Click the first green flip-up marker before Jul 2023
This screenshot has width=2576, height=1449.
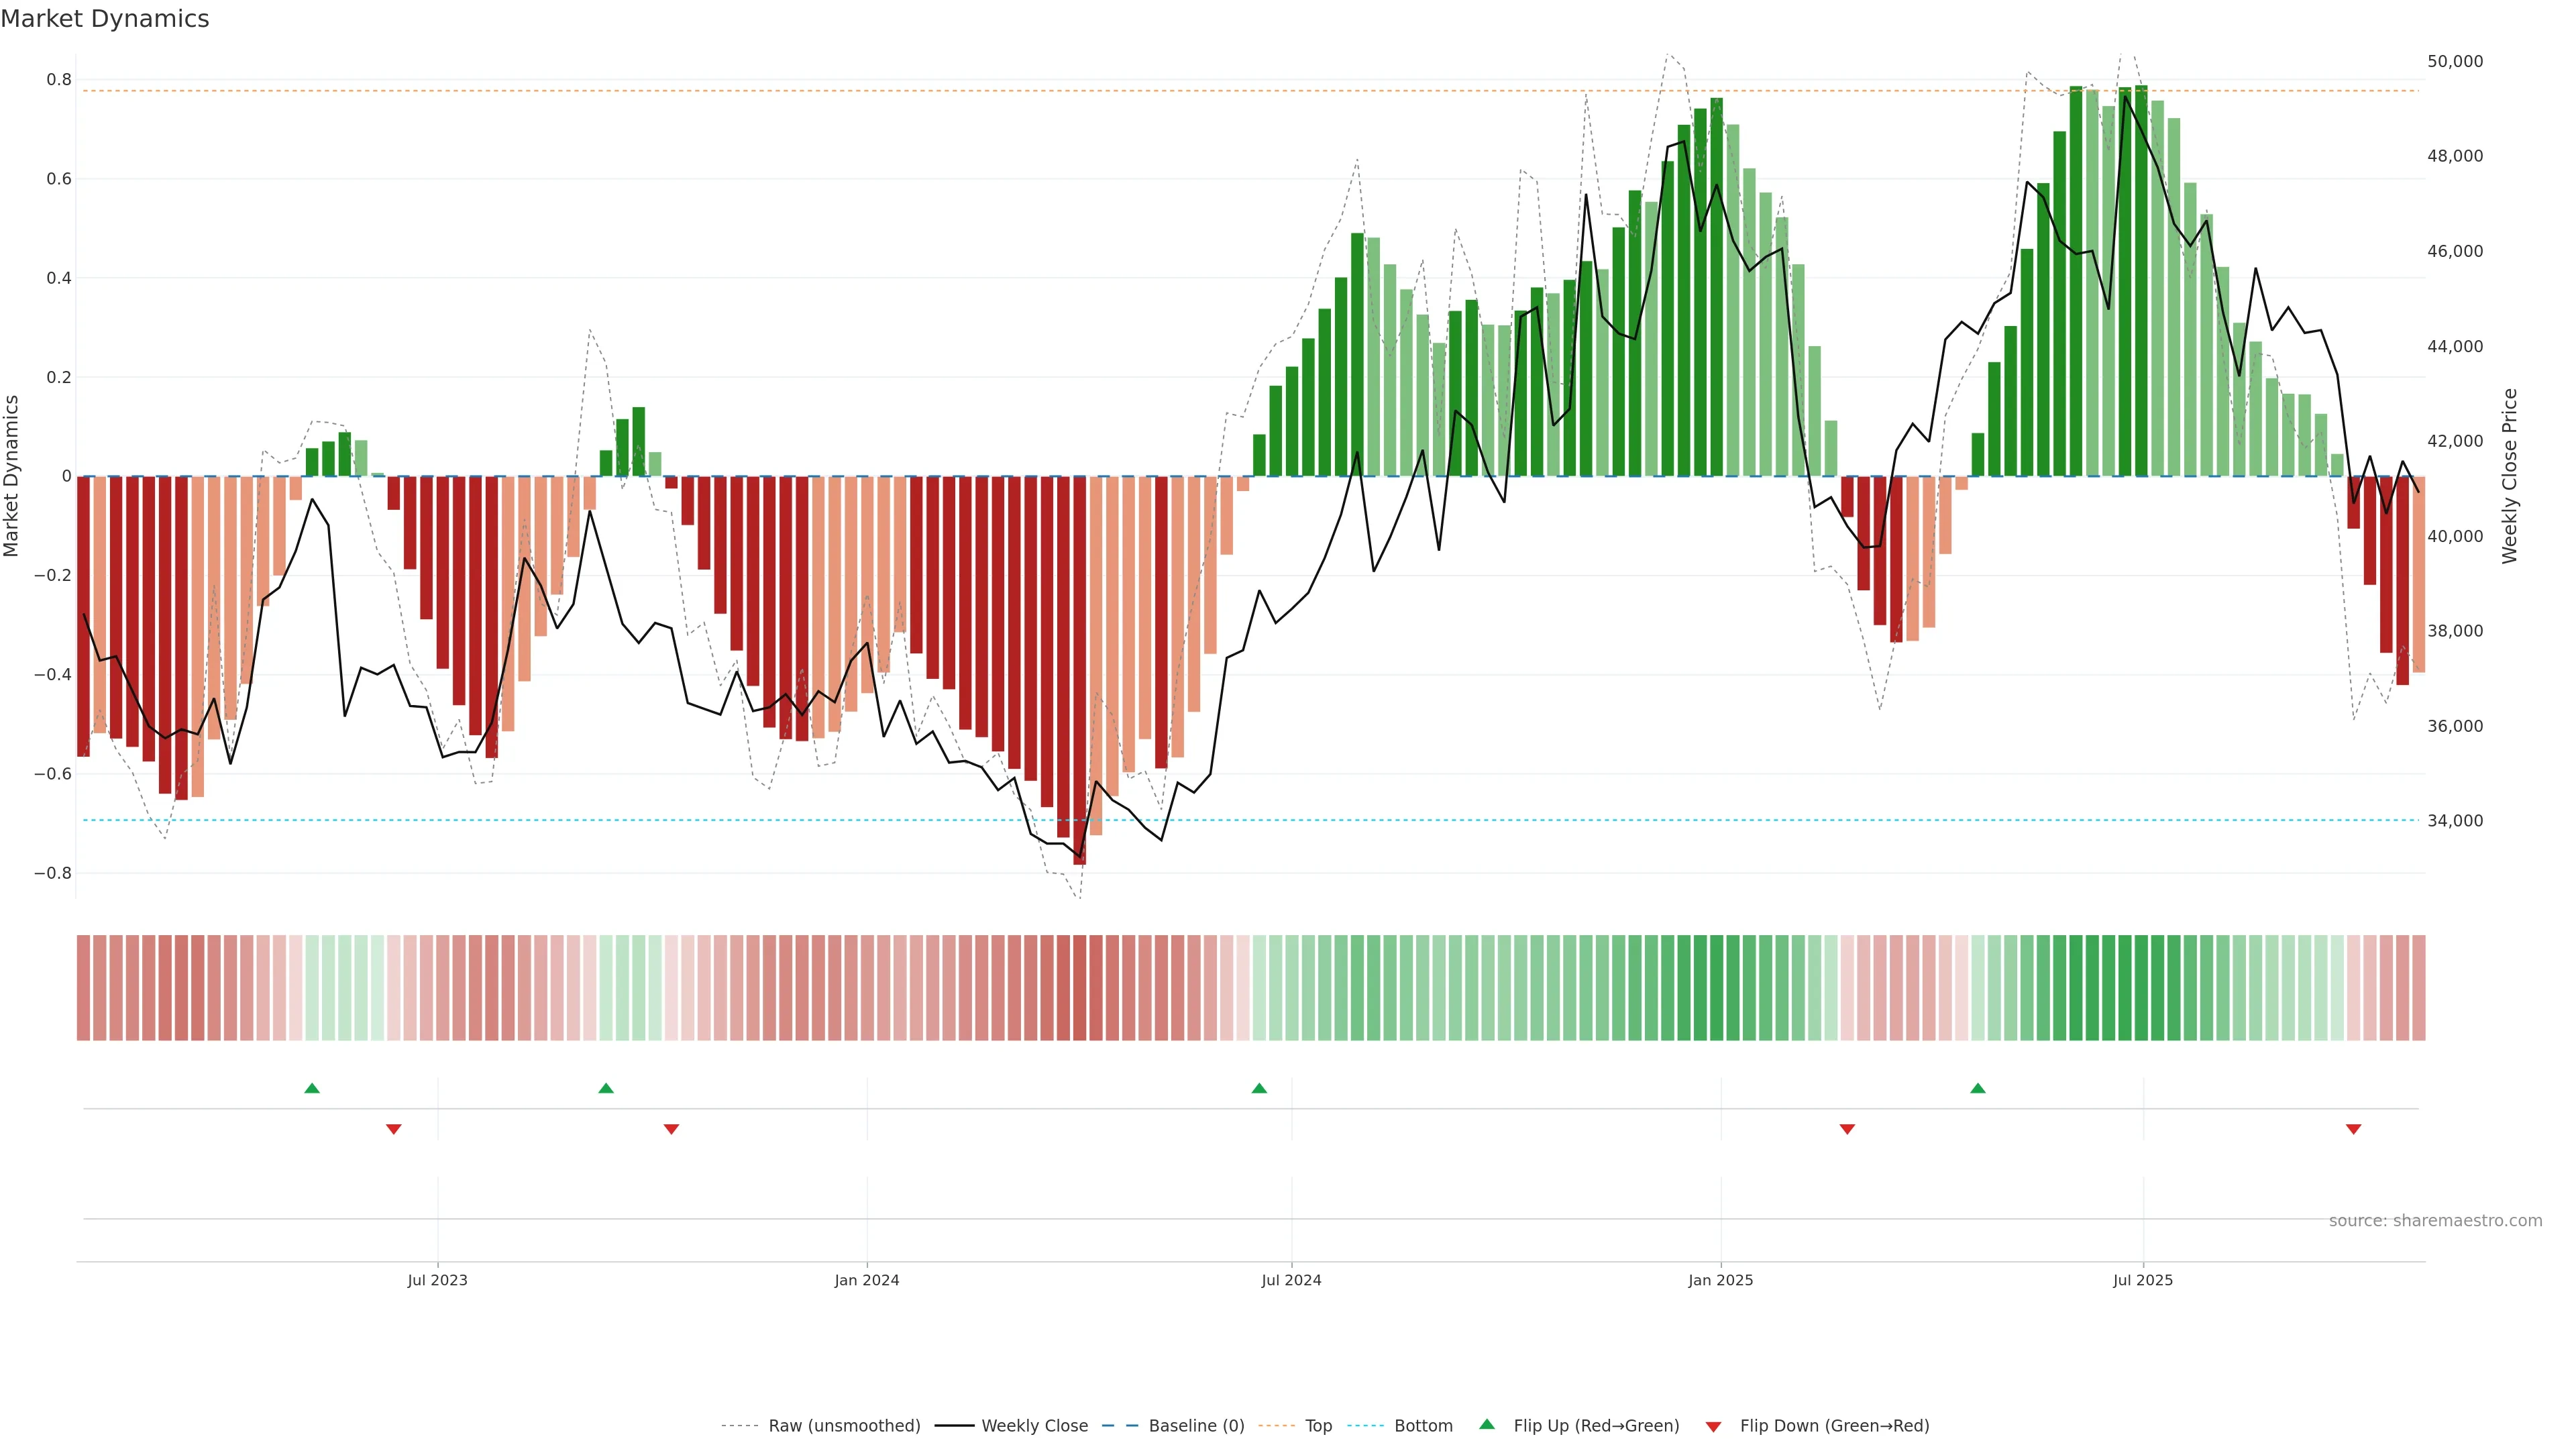312,1088
